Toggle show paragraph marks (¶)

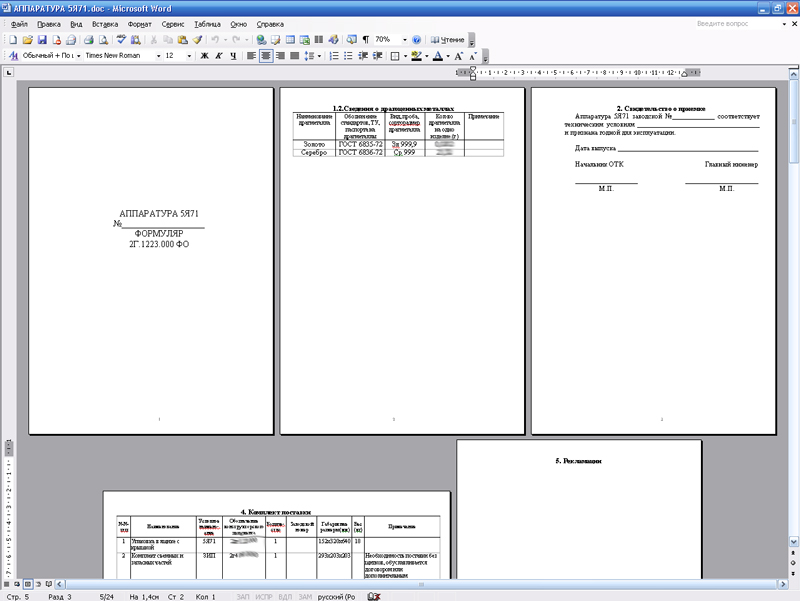(365, 39)
